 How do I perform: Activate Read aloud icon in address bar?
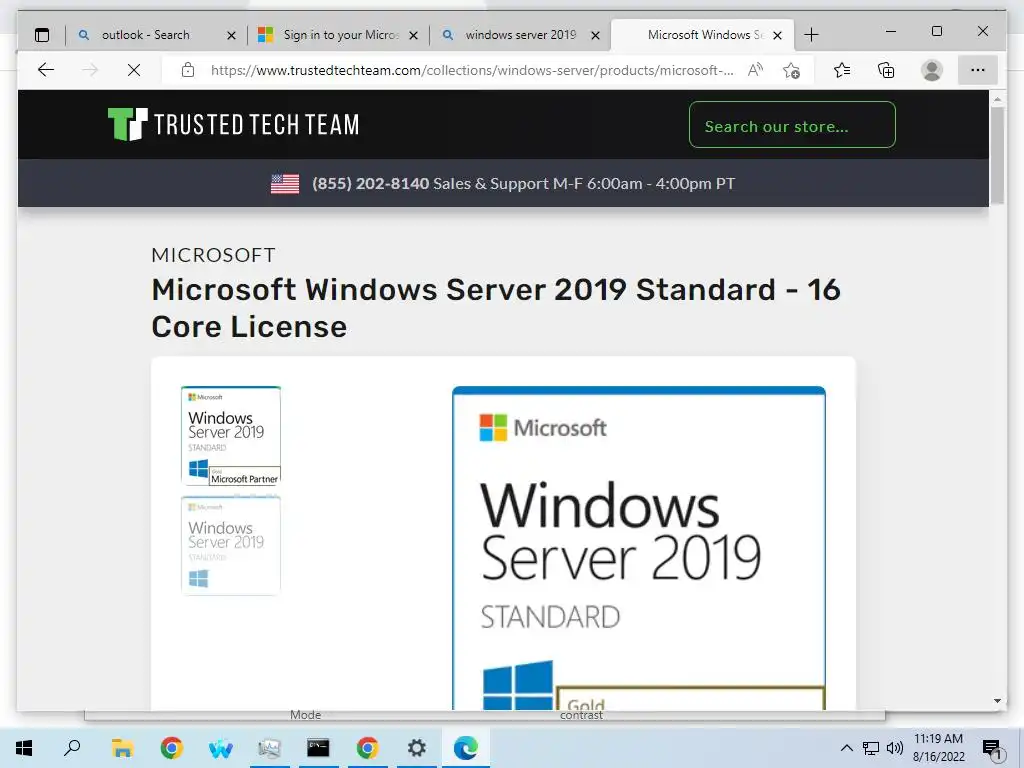tap(755, 70)
